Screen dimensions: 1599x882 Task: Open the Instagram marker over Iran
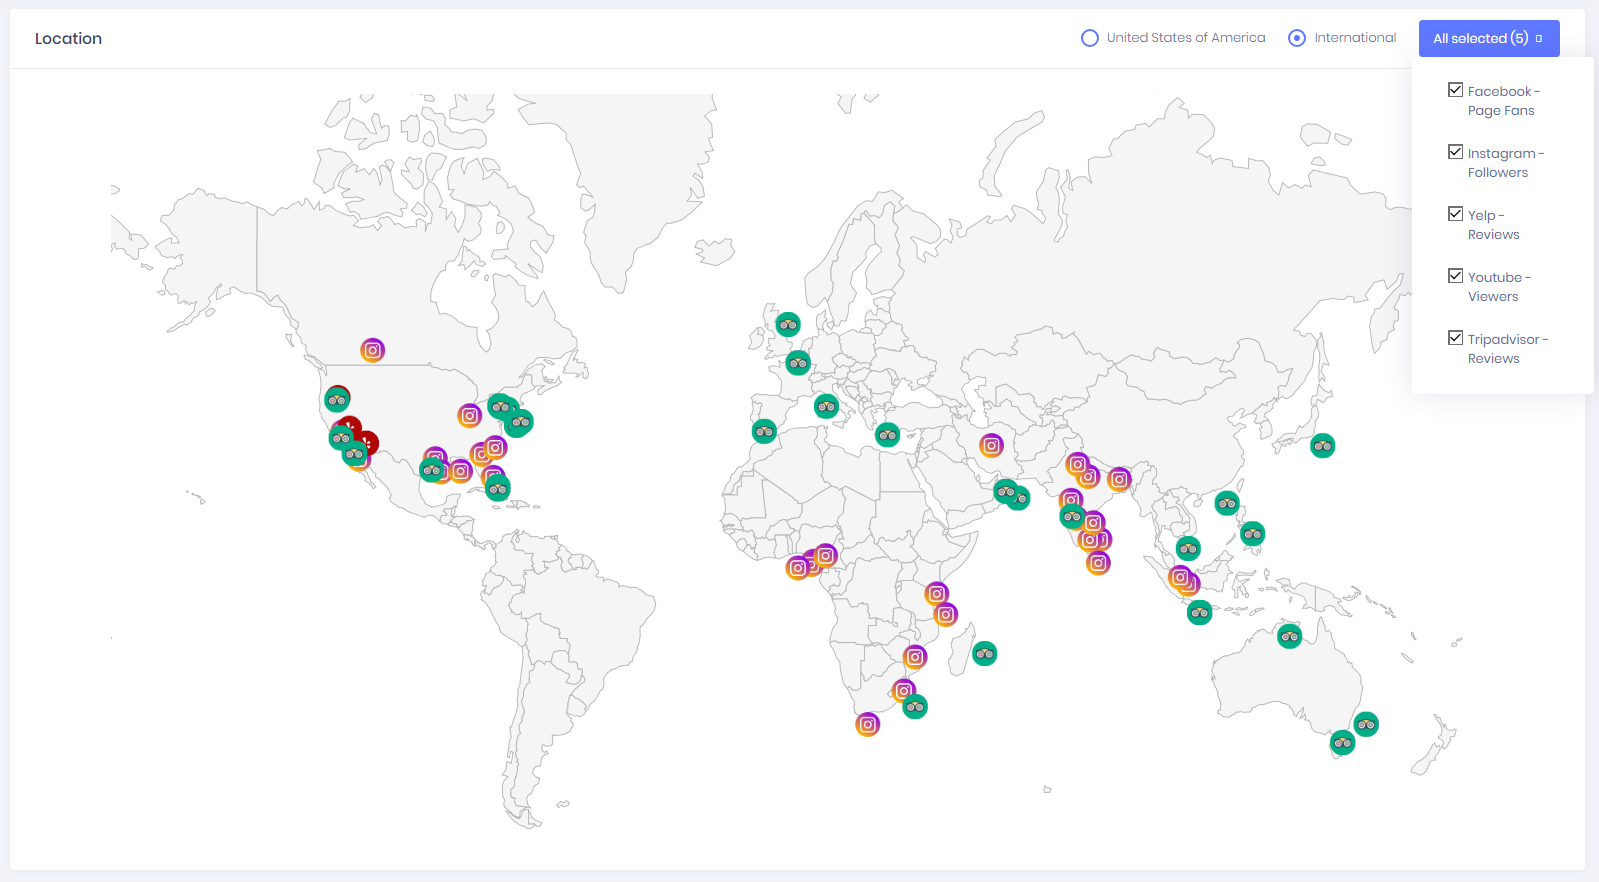pyautogui.click(x=991, y=445)
